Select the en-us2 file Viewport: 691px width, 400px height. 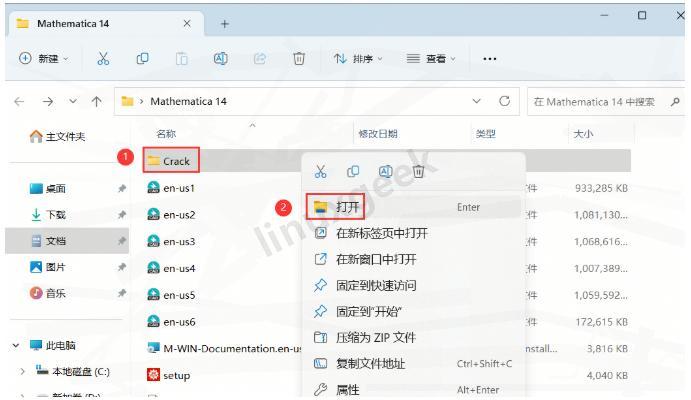pyautogui.click(x=171, y=215)
